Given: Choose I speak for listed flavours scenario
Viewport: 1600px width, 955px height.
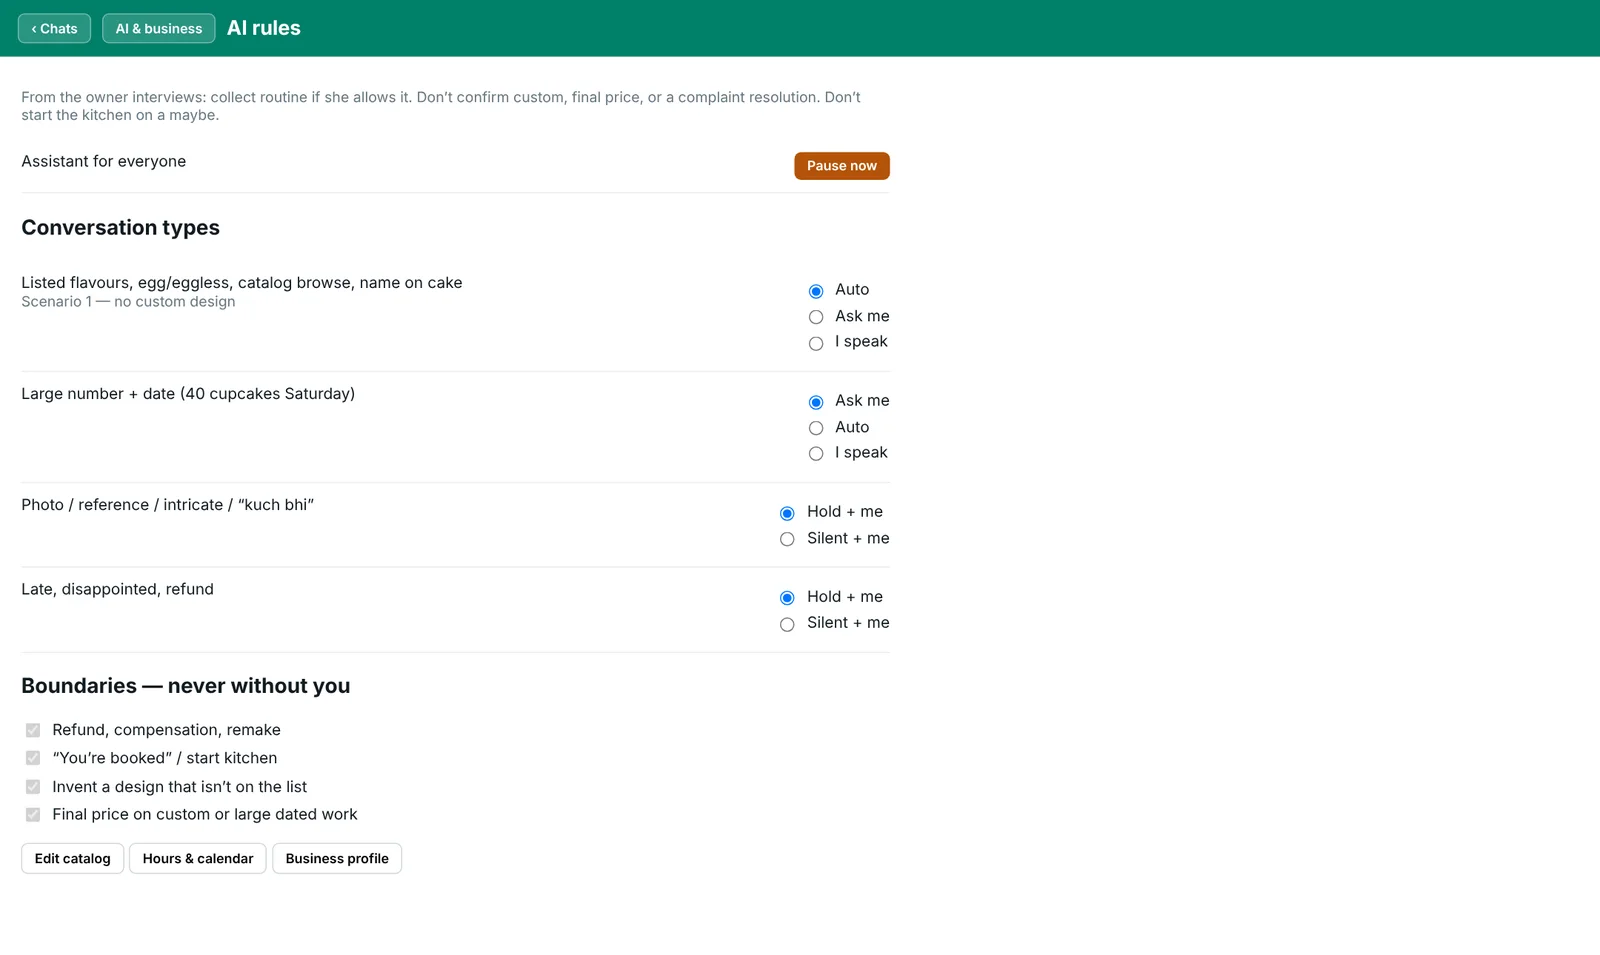Looking at the screenshot, I should coord(816,343).
